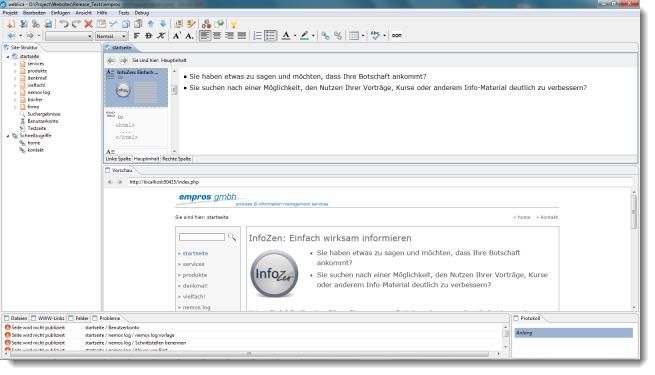
Task: Select Suchergebnisse in site tree
Action: pyautogui.click(x=44, y=114)
